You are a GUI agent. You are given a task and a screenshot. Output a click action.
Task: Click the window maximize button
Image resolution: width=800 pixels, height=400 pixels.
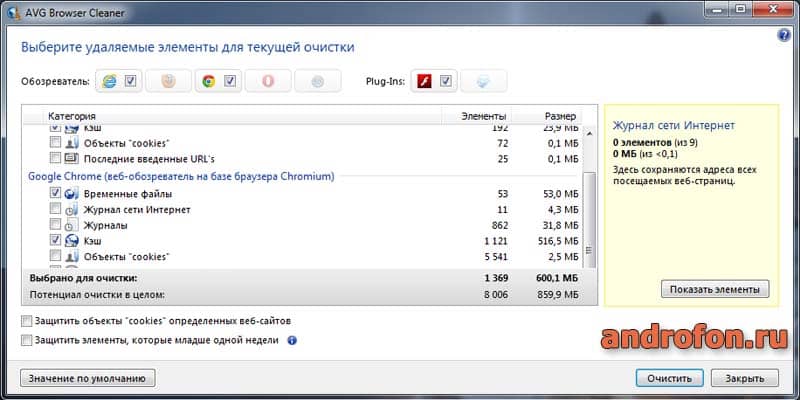pos(740,9)
